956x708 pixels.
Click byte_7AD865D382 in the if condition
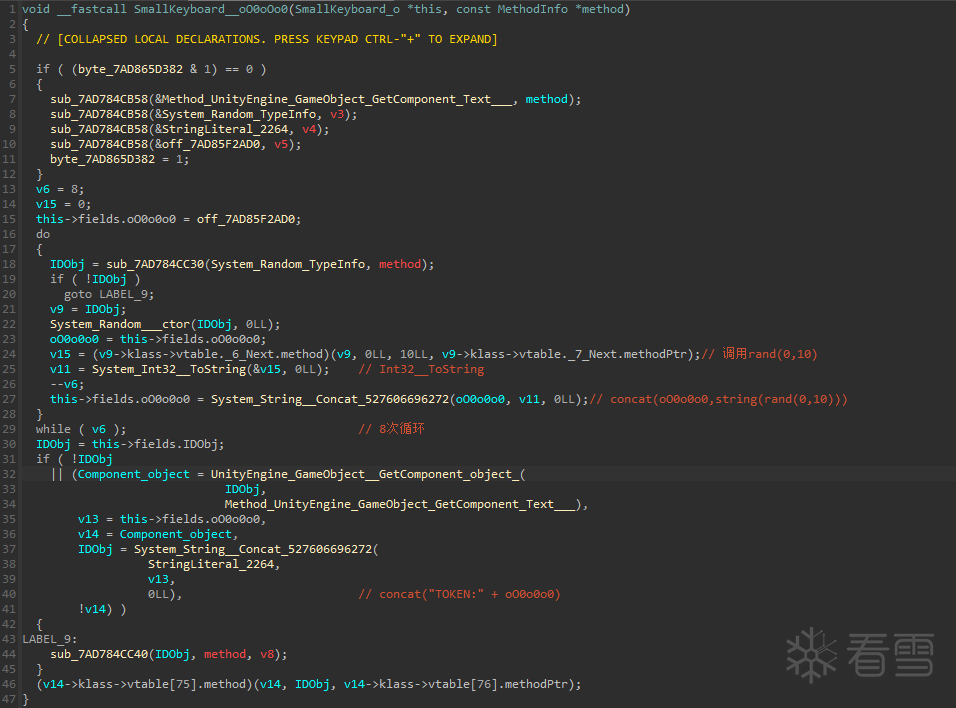tap(130, 69)
